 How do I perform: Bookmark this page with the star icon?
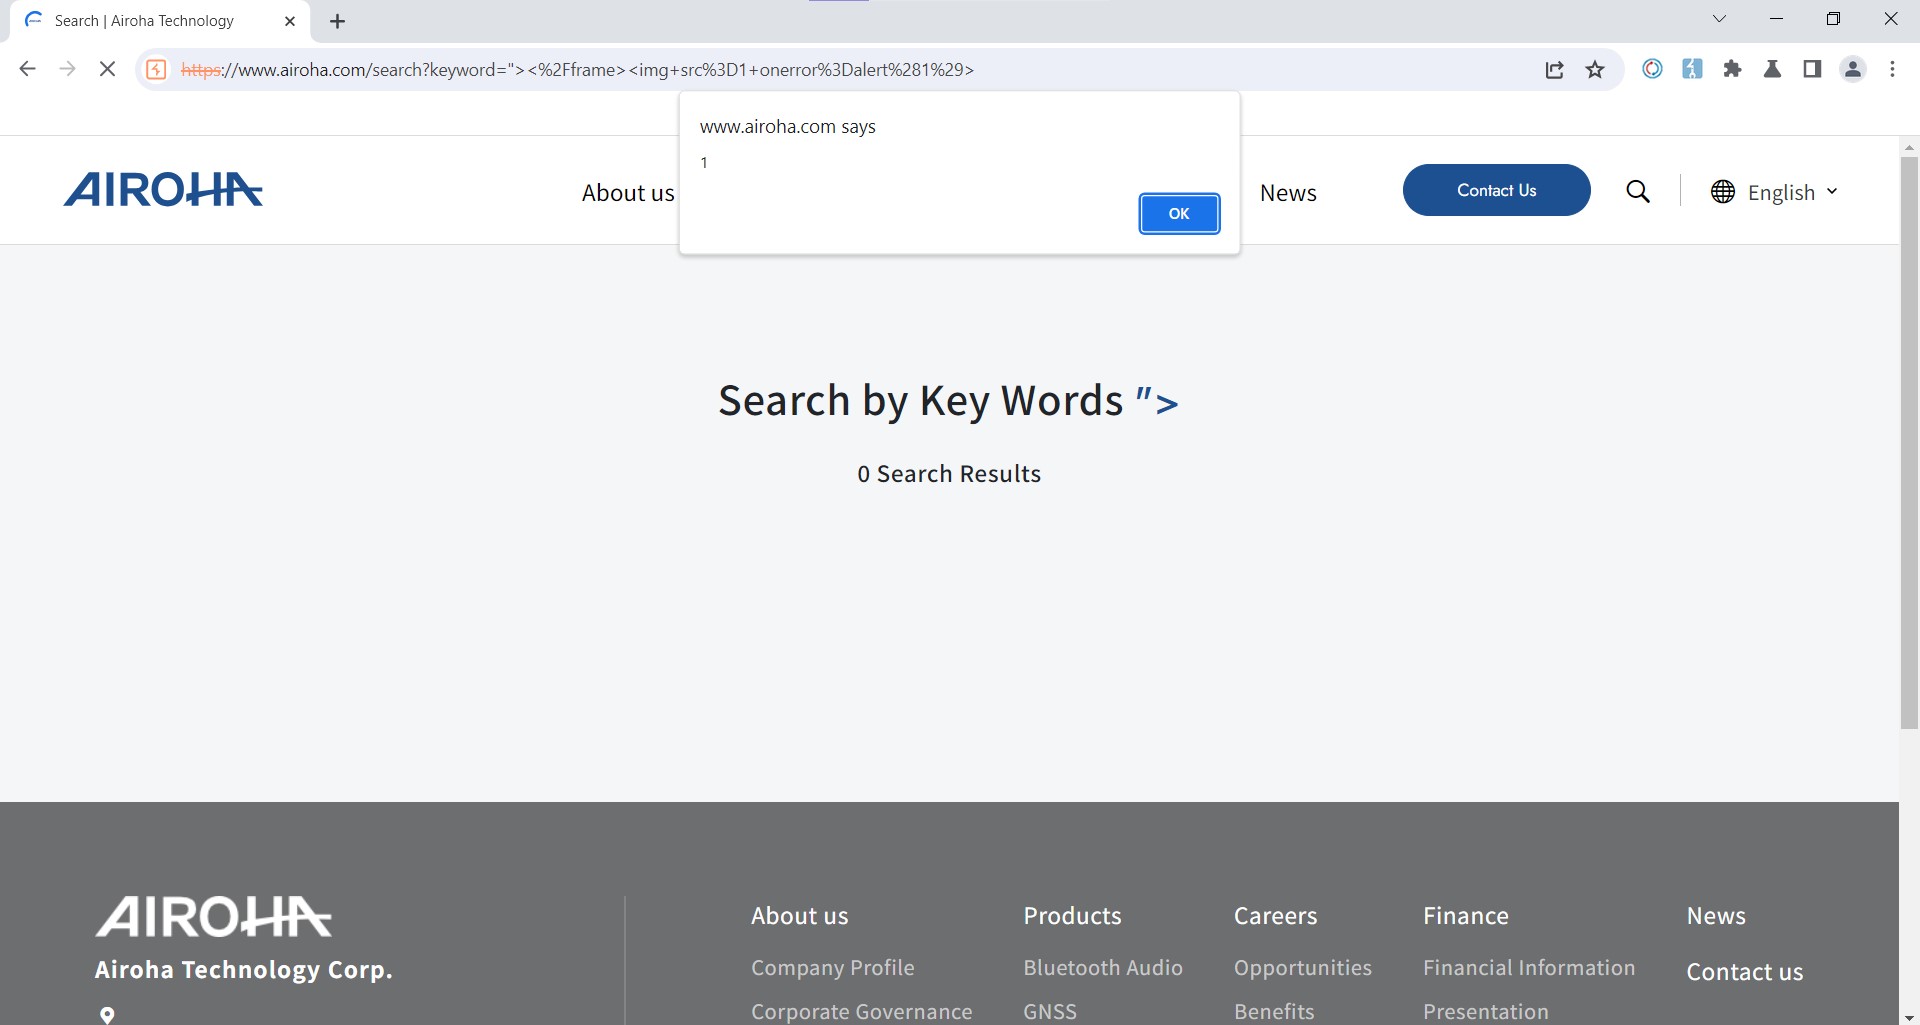[x=1595, y=69]
